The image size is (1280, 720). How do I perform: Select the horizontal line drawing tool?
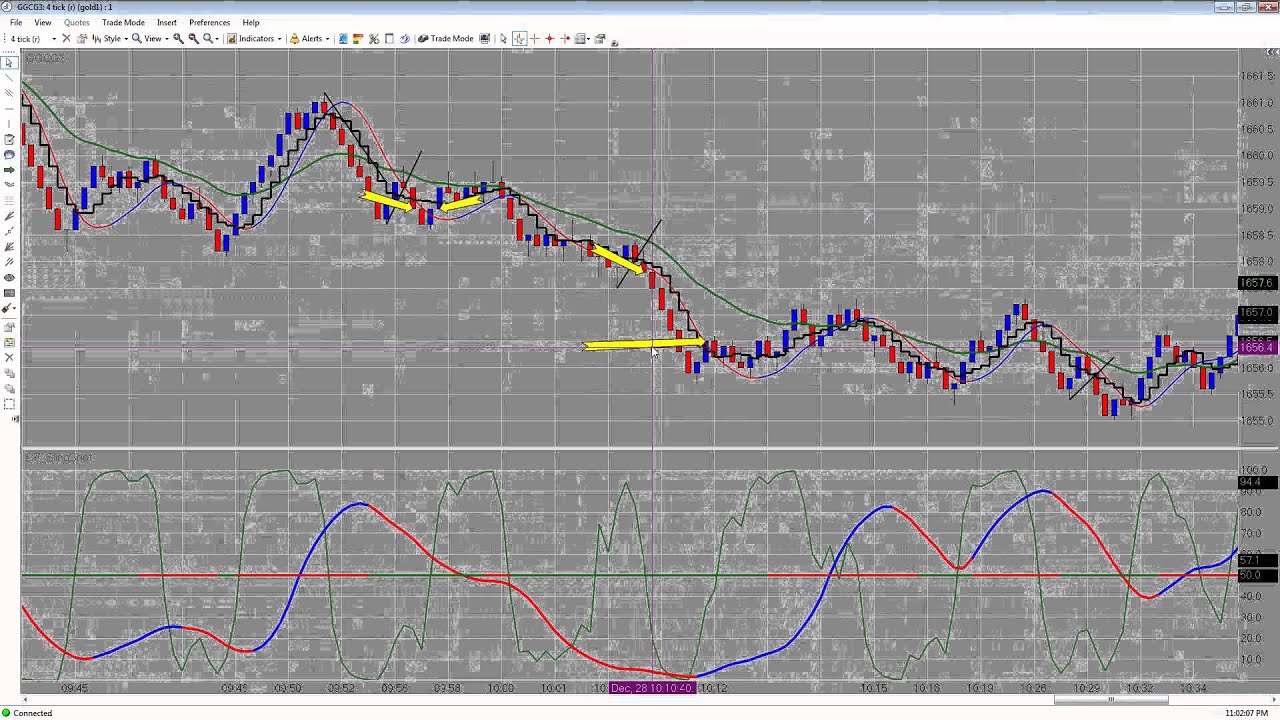click(9, 108)
